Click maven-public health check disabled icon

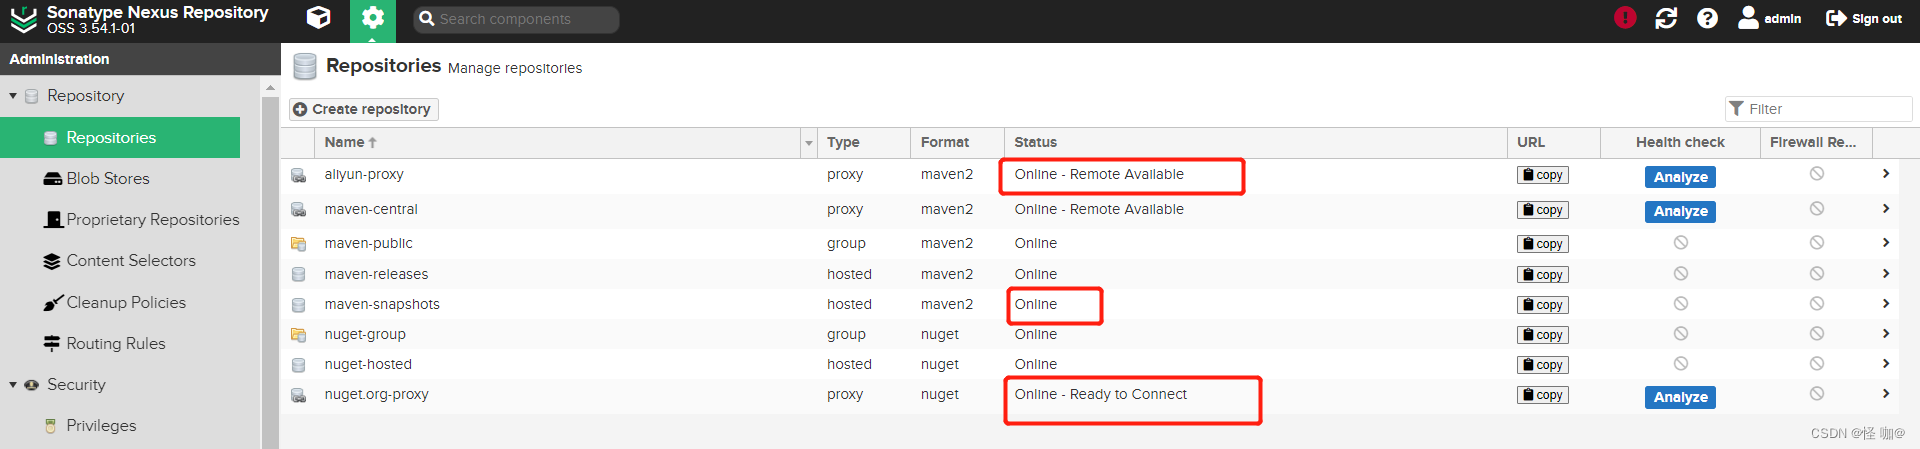[x=1681, y=243]
